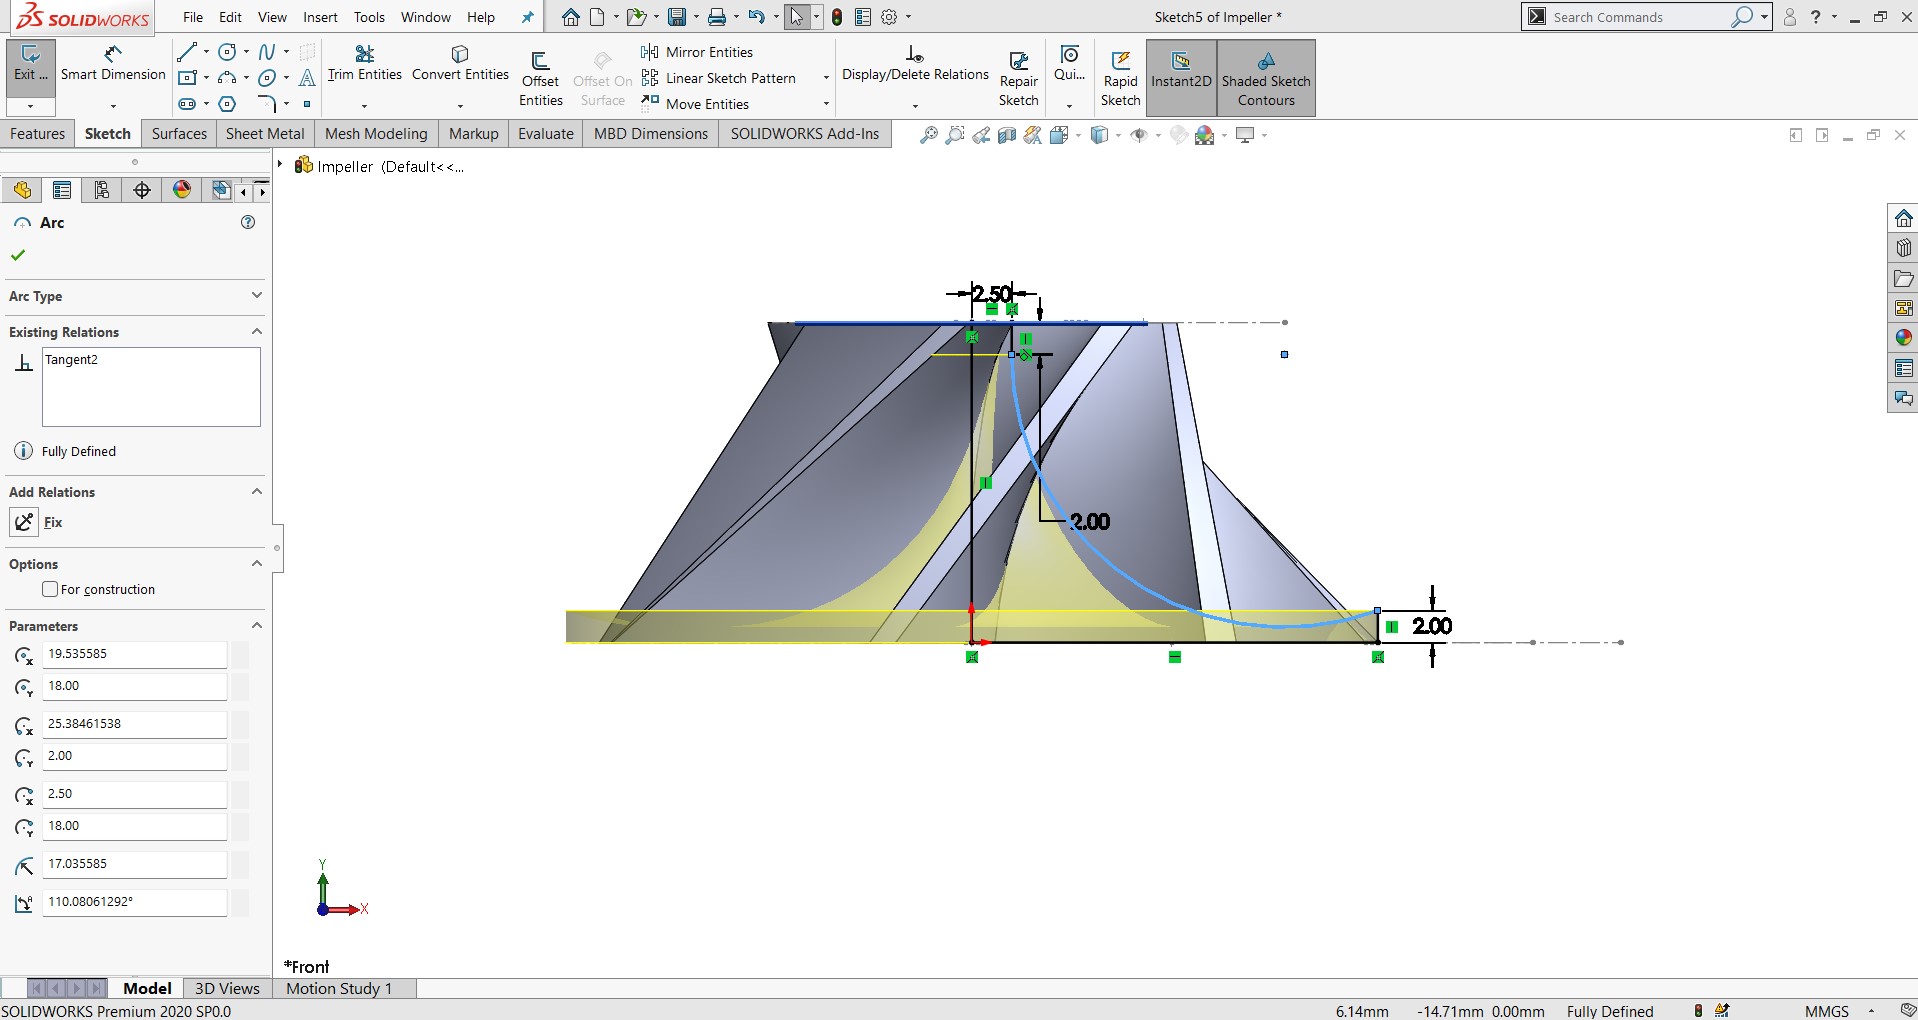
Task: Open Trim Entities dropdown arrow
Action: click(364, 105)
